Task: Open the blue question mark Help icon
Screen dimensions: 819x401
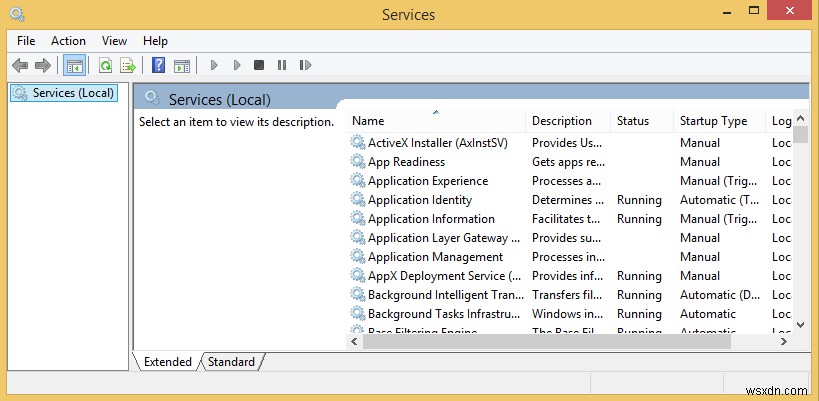Action: coord(158,66)
